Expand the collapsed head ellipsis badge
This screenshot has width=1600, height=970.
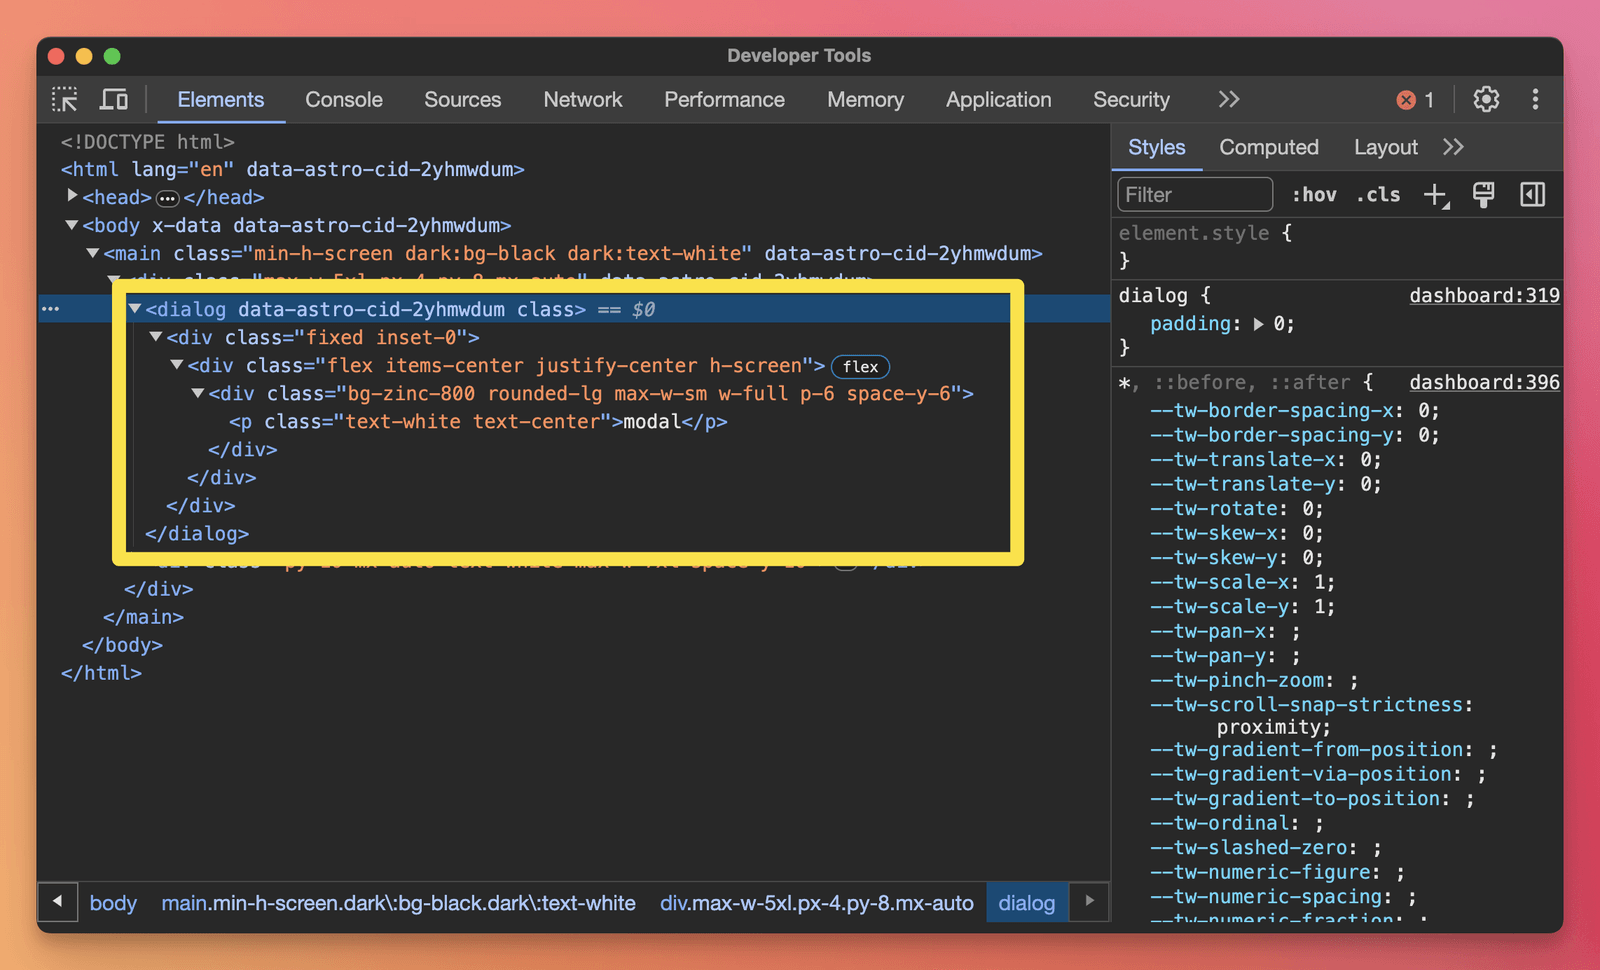(x=167, y=198)
